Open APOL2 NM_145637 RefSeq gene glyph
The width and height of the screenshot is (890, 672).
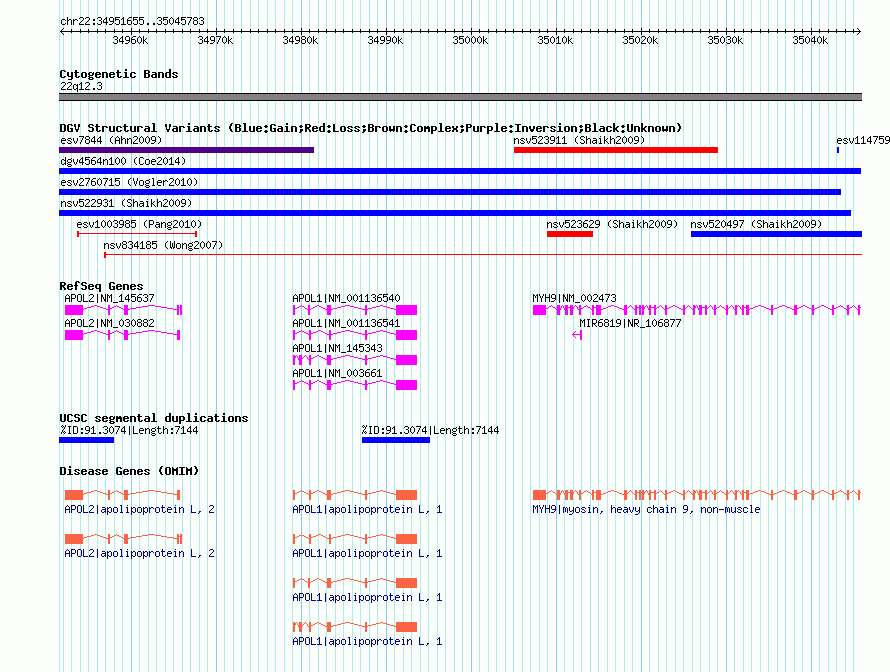click(x=123, y=310)
